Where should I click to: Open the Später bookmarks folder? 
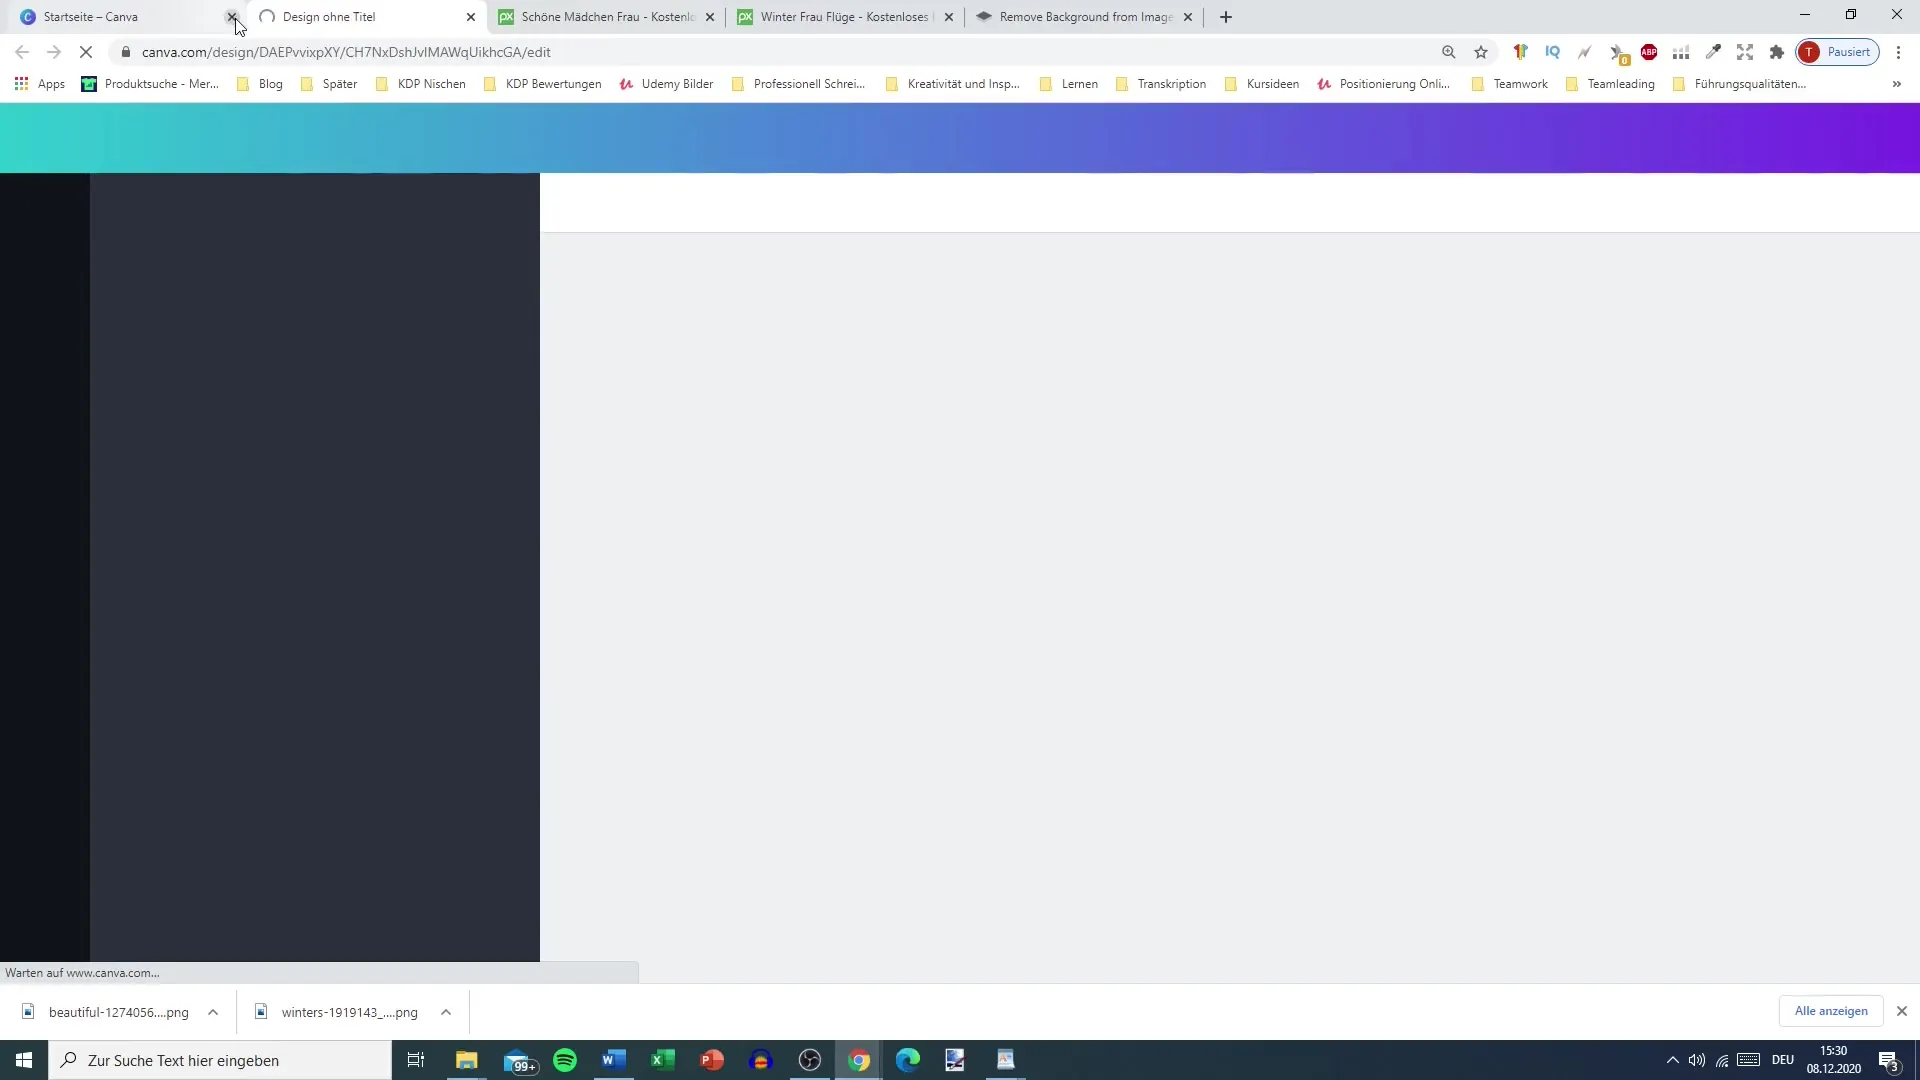329,84
